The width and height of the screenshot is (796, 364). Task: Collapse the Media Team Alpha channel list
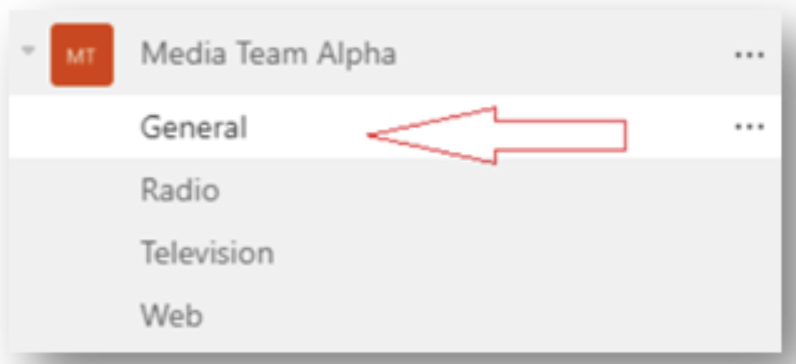[x=28, y=50]
